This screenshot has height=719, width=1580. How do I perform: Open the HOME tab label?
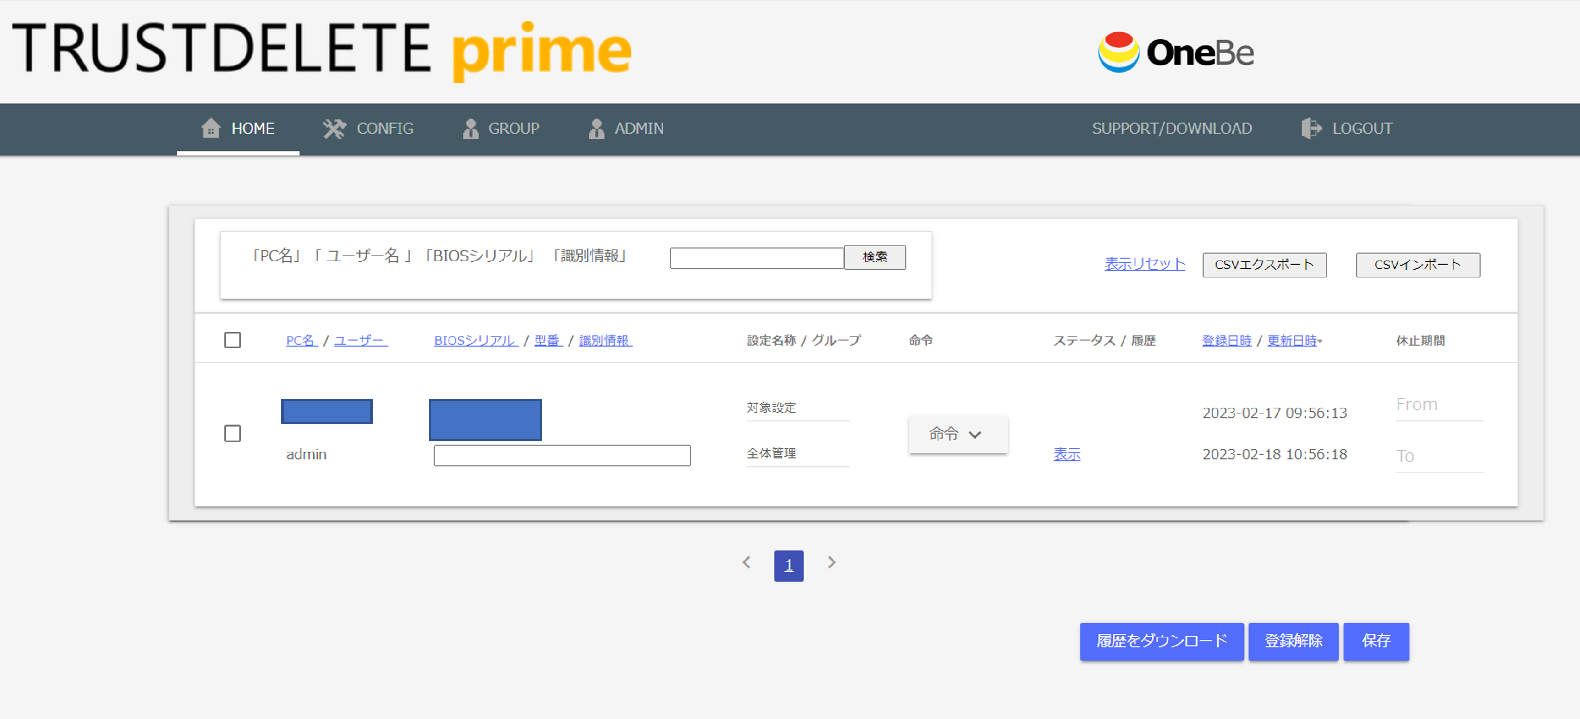[x=253, y=128]
